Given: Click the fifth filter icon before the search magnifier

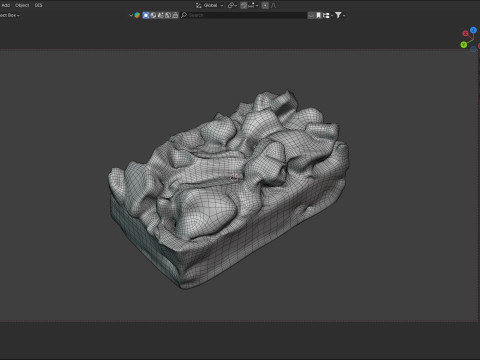Looking at the screenshot, I should pos(175,15).
